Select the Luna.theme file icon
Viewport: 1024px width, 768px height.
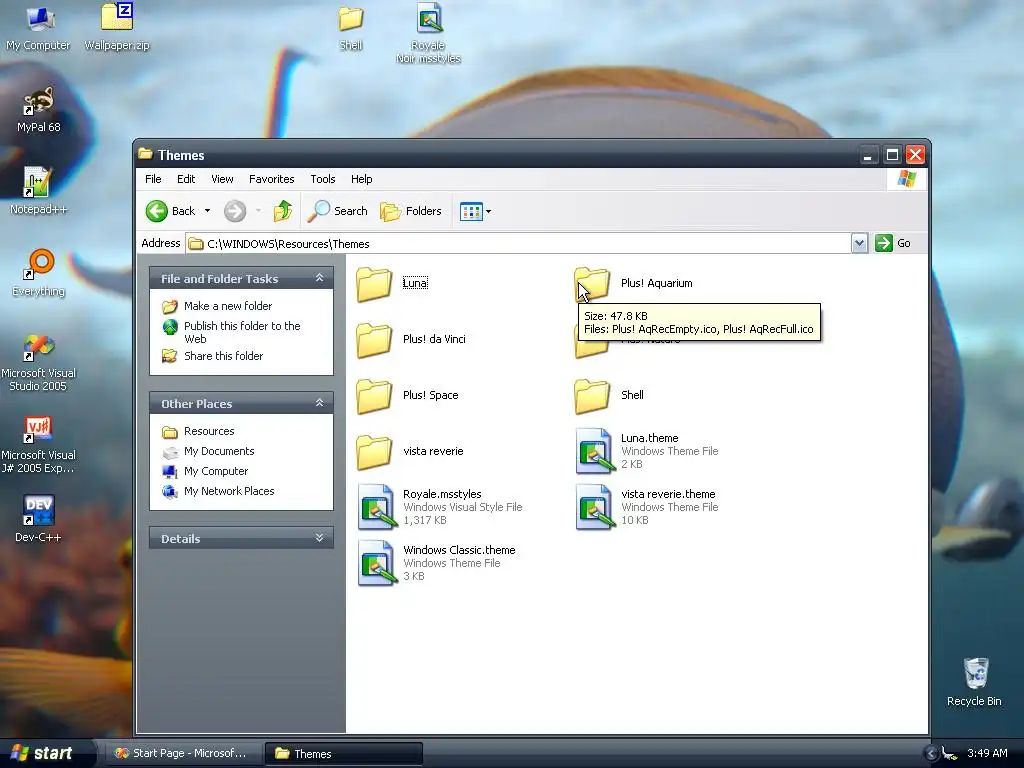[x=595, y=451]
